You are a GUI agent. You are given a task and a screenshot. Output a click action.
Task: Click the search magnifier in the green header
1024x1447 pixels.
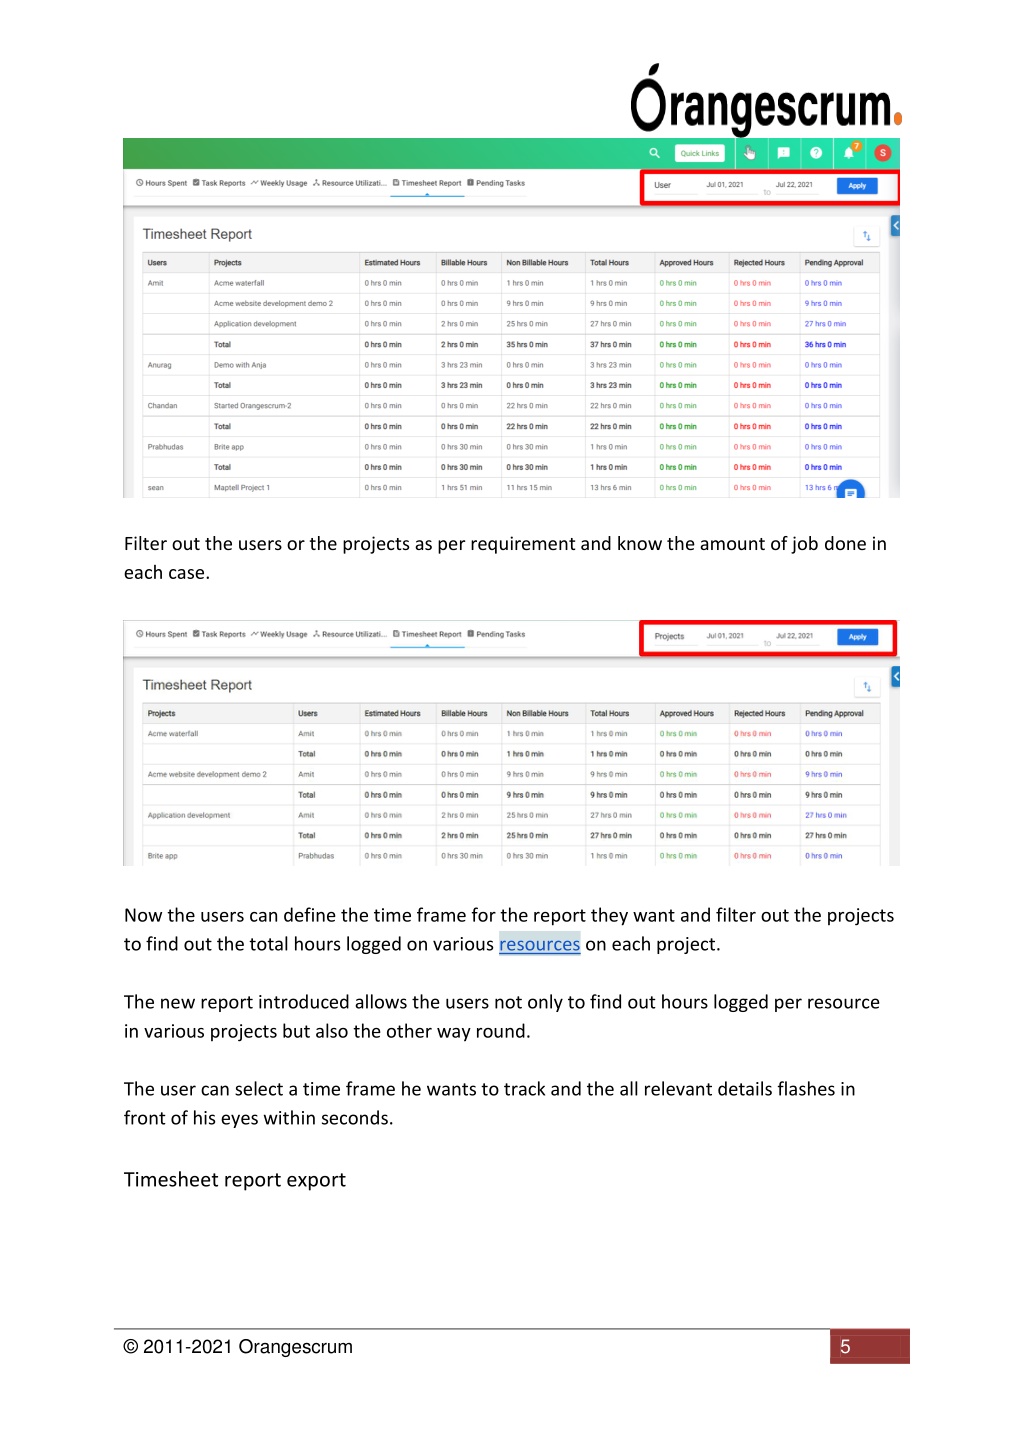click(655, 153)
